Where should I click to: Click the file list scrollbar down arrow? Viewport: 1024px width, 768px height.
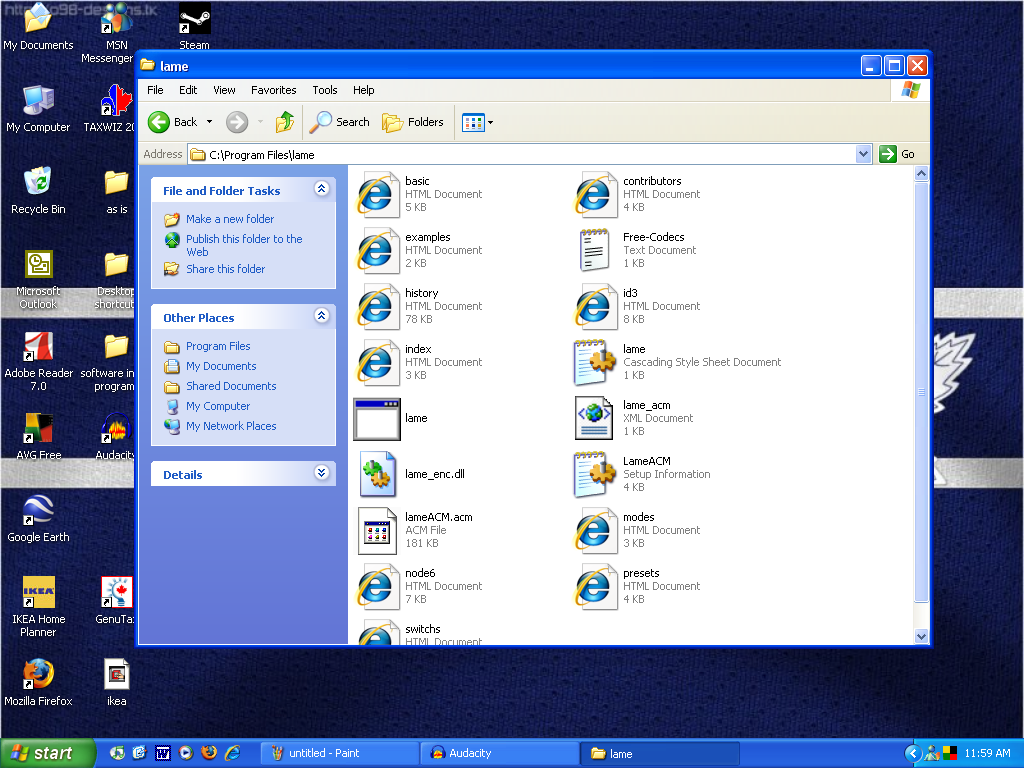[921, 636]
